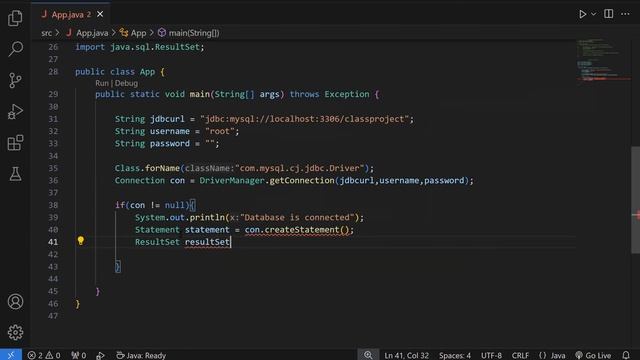This screenshot has width=640, height=360.
Task: Open notifications bell icon
Action: point(626,355)
